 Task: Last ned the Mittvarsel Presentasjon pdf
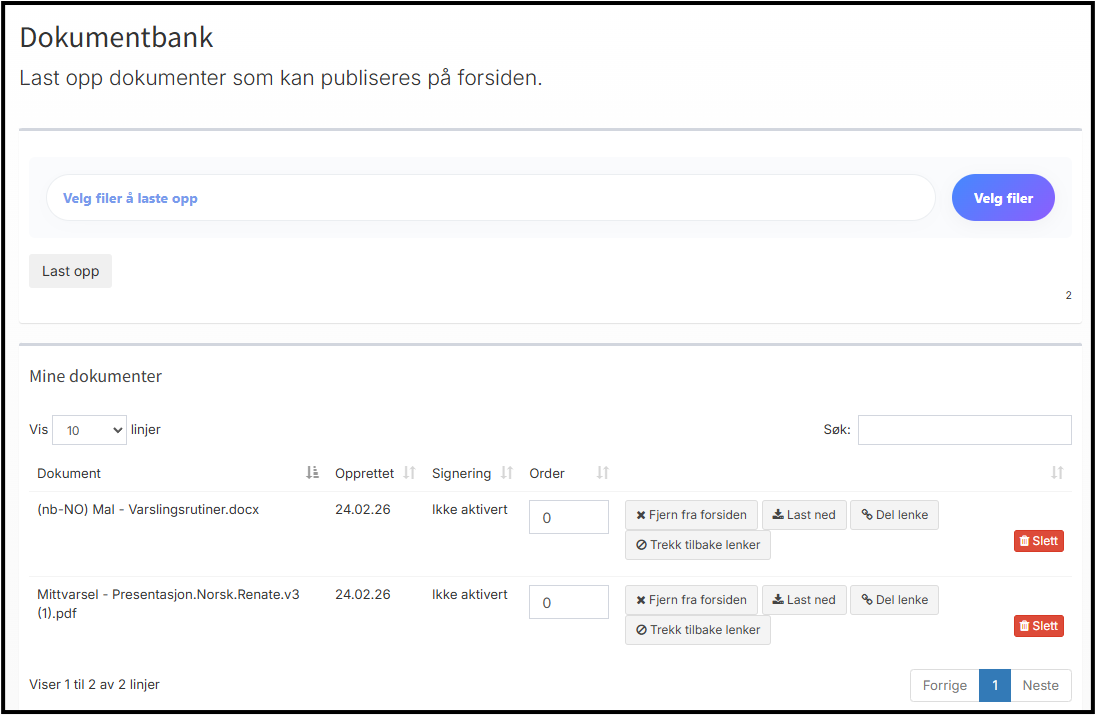point(804,600)
